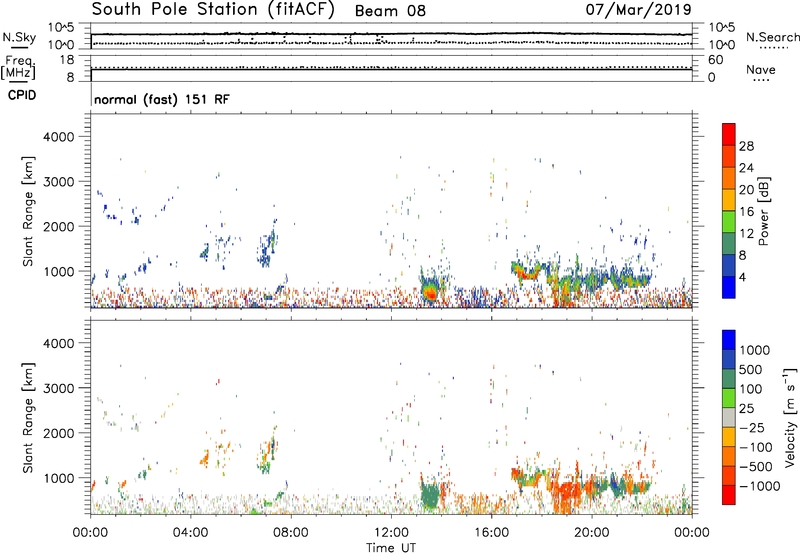
Task: Click the red bottom of velocity colorbar
Action: (x=729, y=495)
